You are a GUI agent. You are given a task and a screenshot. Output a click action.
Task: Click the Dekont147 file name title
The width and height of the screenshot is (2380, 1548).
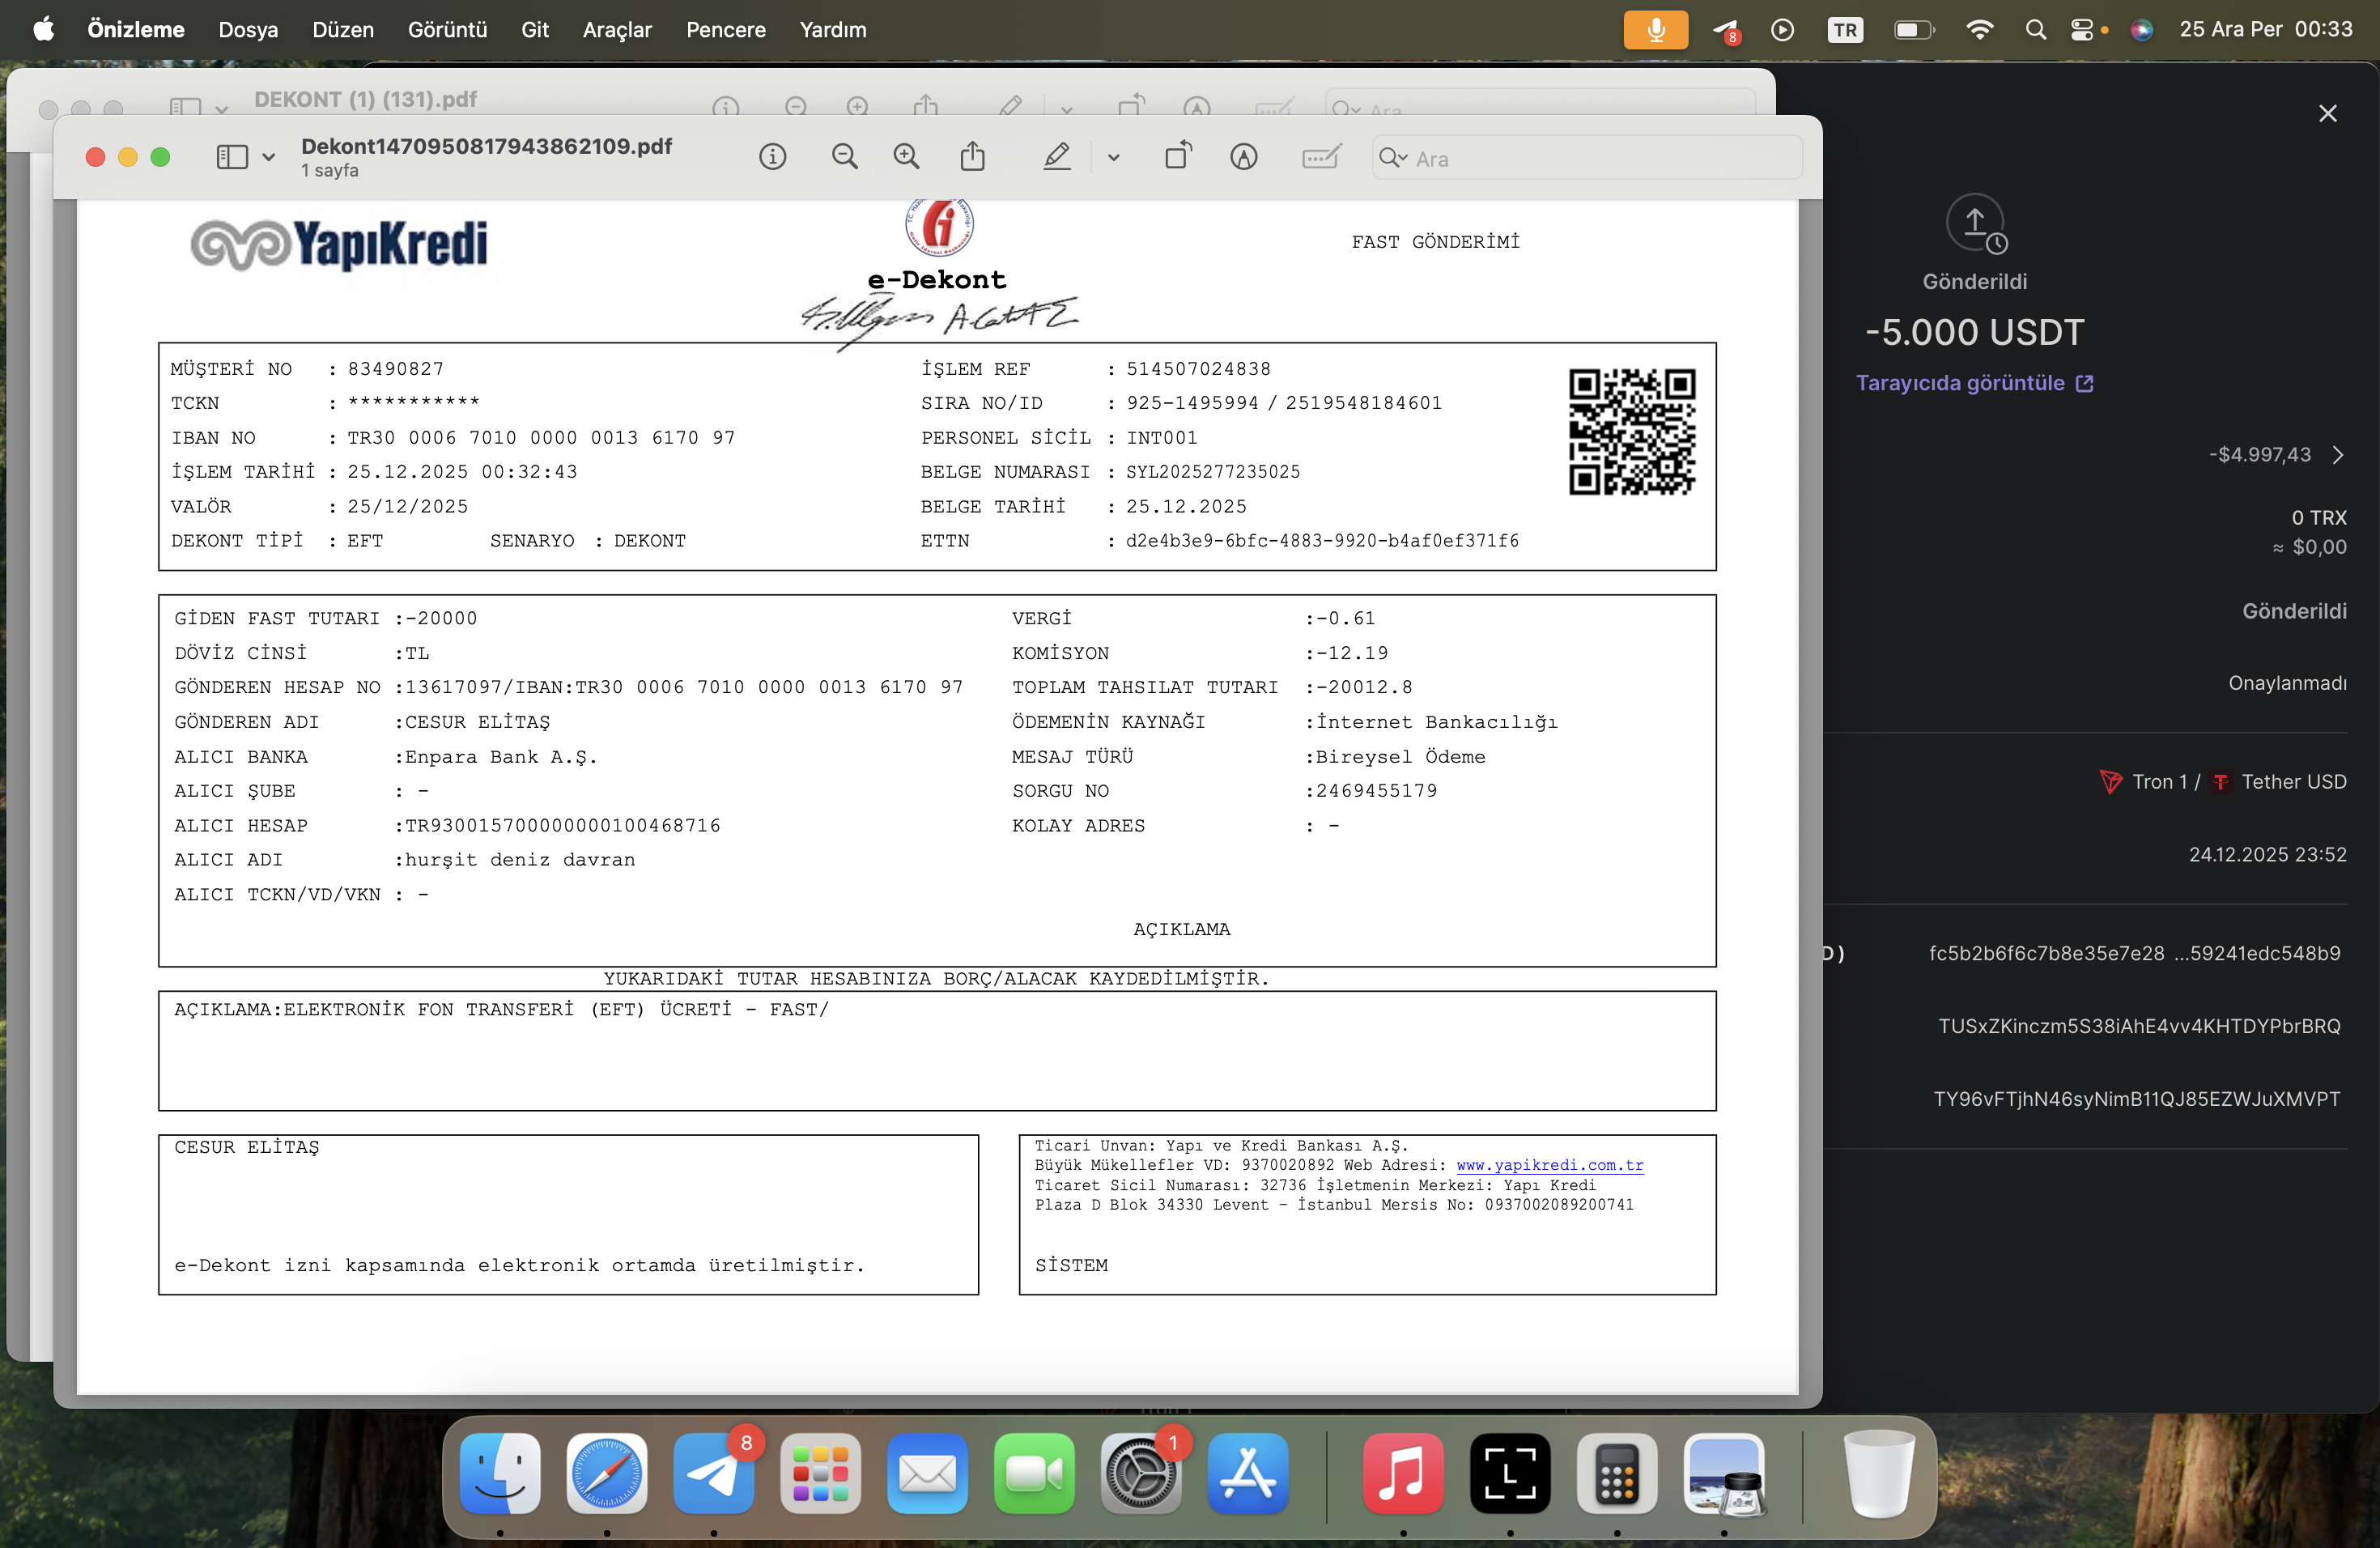[486, 146]
